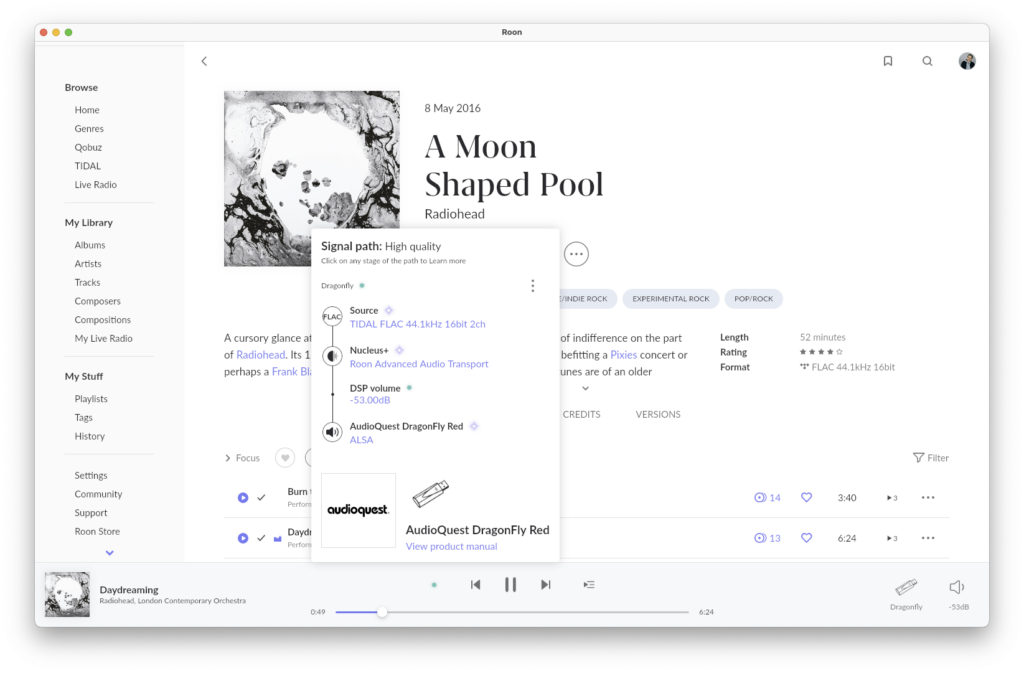The height and width of the screenshot is (673, 1024).
Task: Open Genres in the sidebar
Action: (x=89, y=129)
